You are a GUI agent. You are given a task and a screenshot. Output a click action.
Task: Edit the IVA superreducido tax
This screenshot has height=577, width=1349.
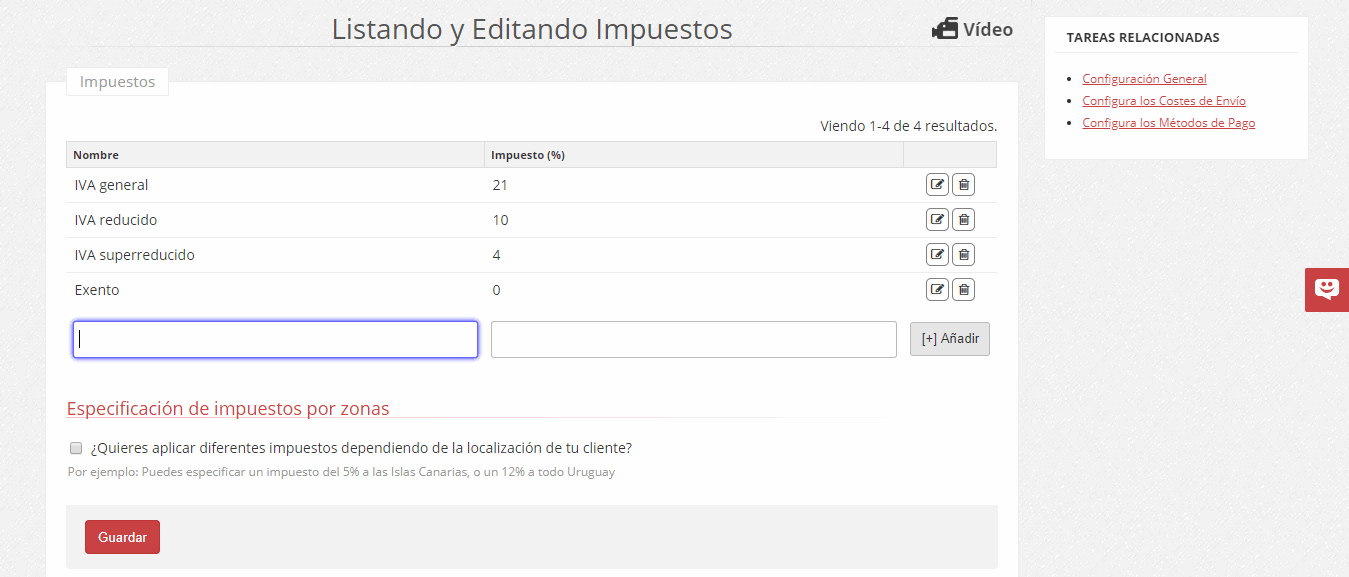[x=937, y=254]
